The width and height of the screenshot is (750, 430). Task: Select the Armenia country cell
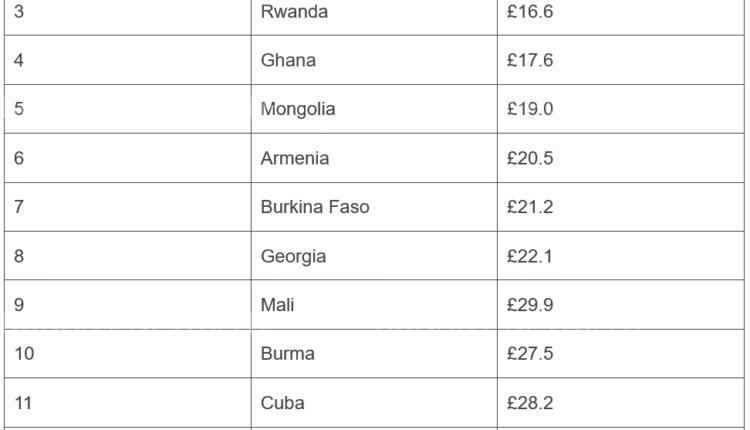tap(294, 158)
